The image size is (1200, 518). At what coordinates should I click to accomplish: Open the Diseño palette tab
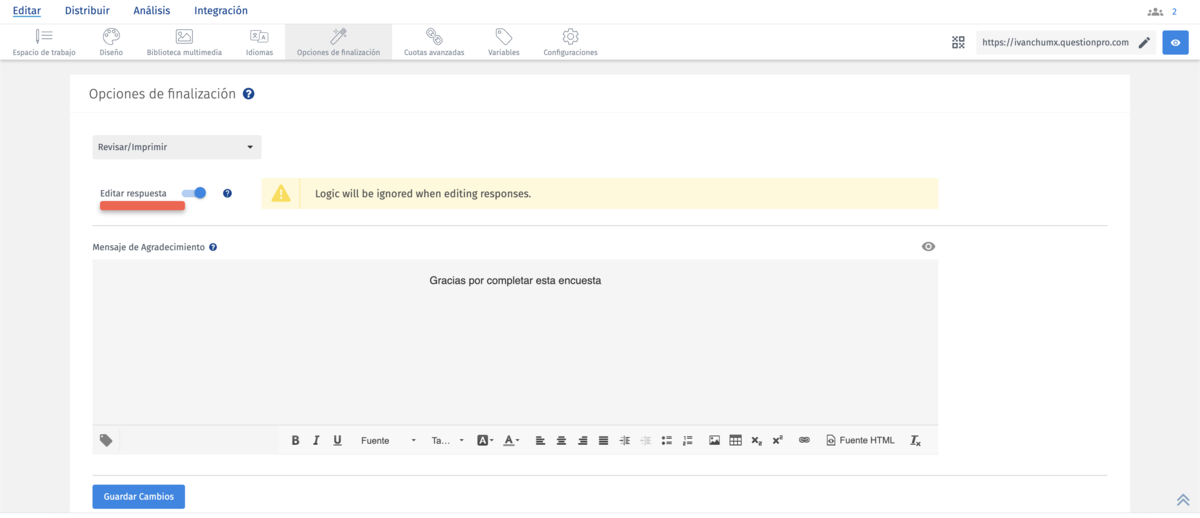(112, 42)
